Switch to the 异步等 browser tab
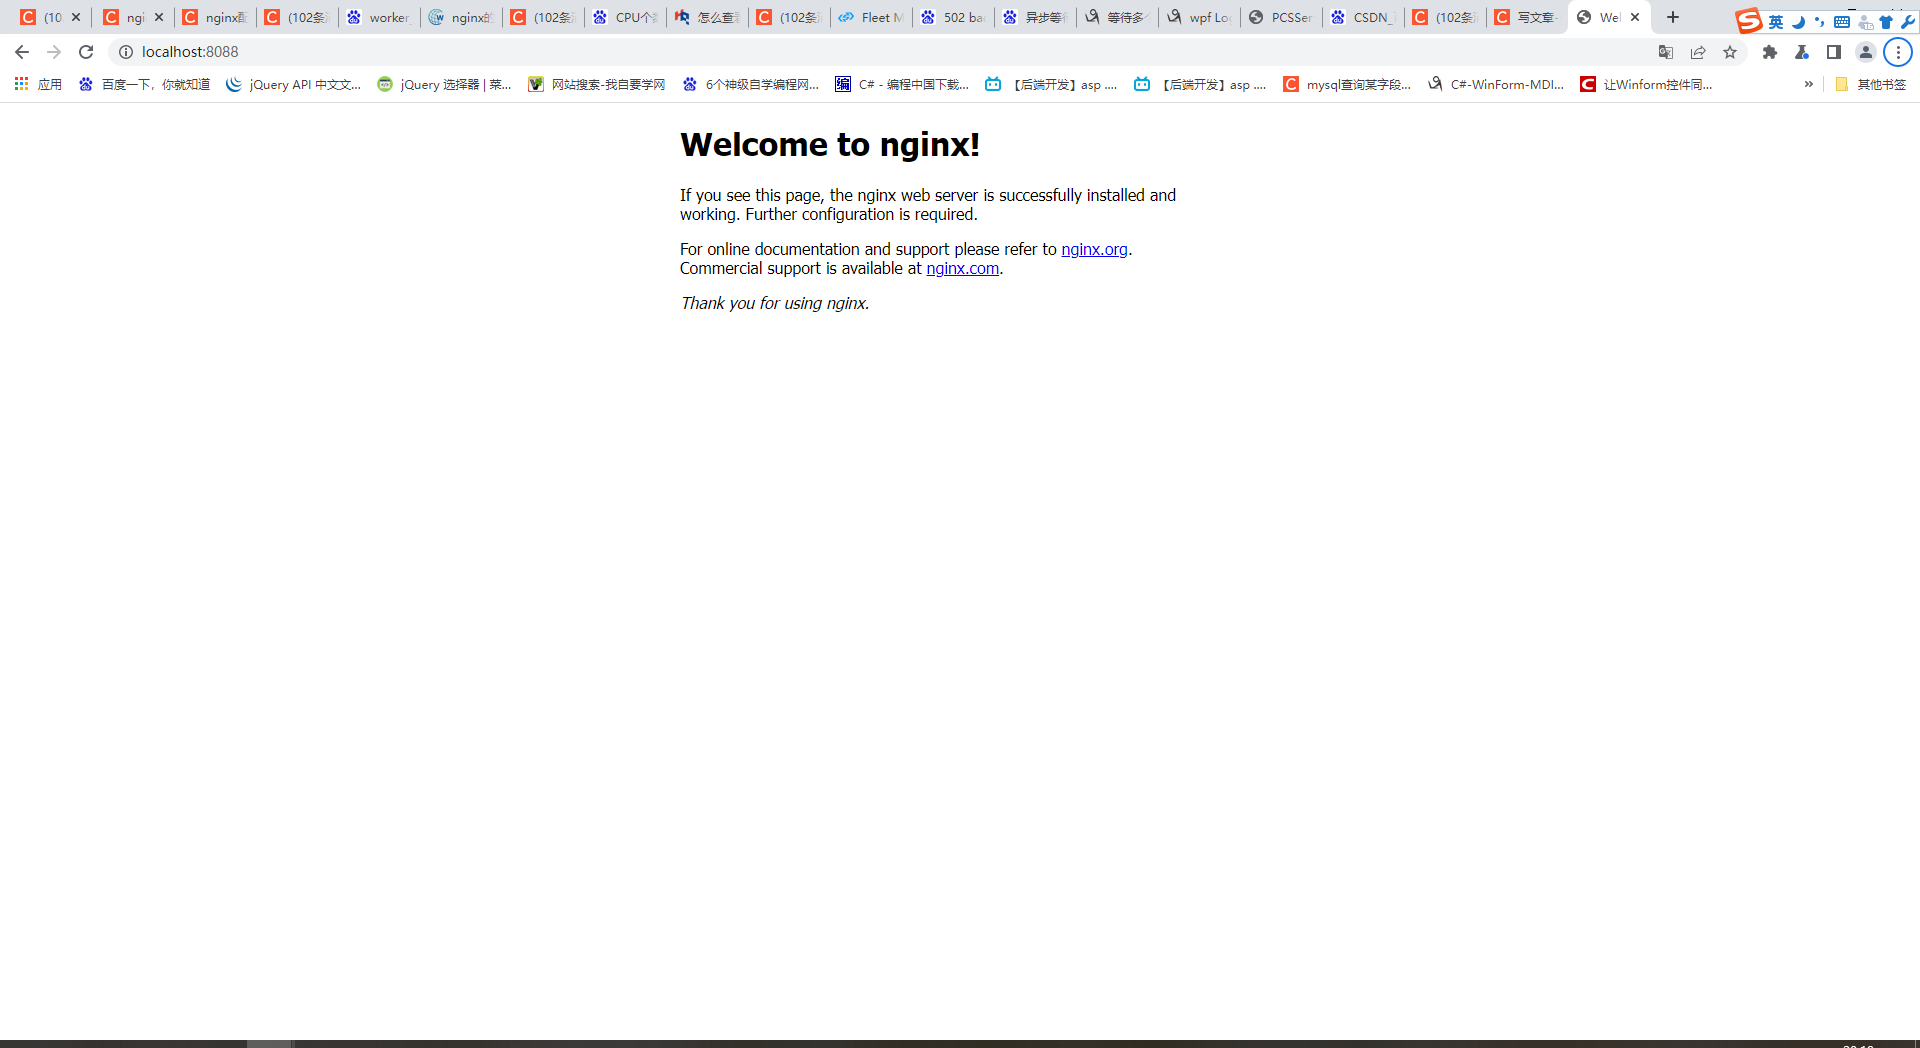Image resolution: width=1920 pixels, height=1048 pixels. [1035, 17]
